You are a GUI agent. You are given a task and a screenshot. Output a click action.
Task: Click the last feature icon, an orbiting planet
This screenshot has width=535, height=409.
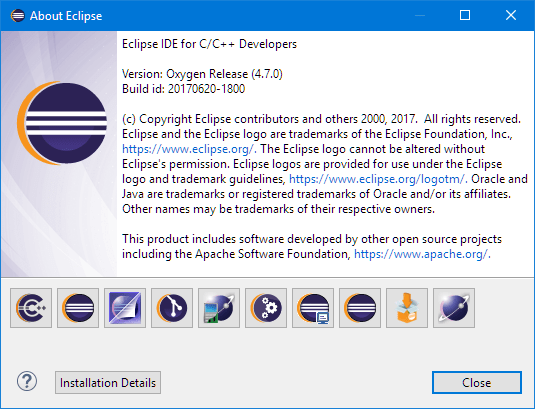[x=454, y=308]
